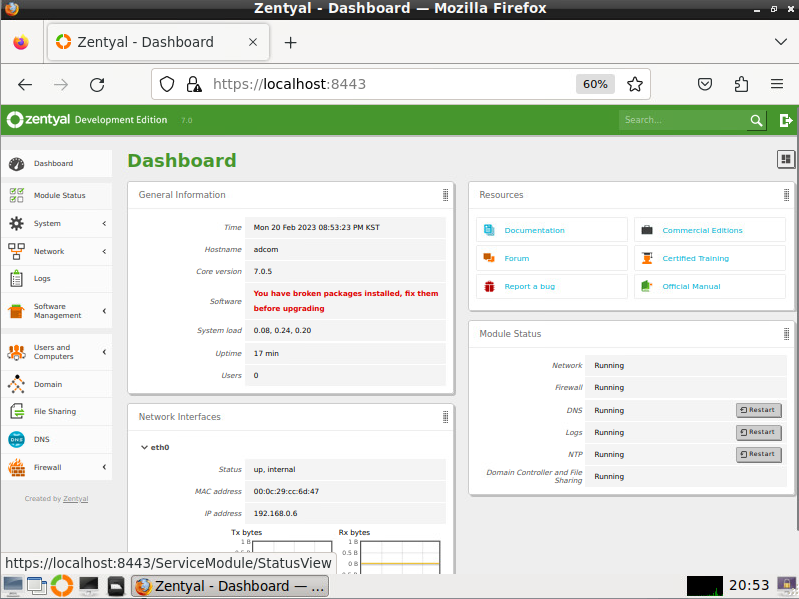Open the Logs clipboard icon
Image resolution: width=799 pixels, height=599 pixels.
[16, 279]
